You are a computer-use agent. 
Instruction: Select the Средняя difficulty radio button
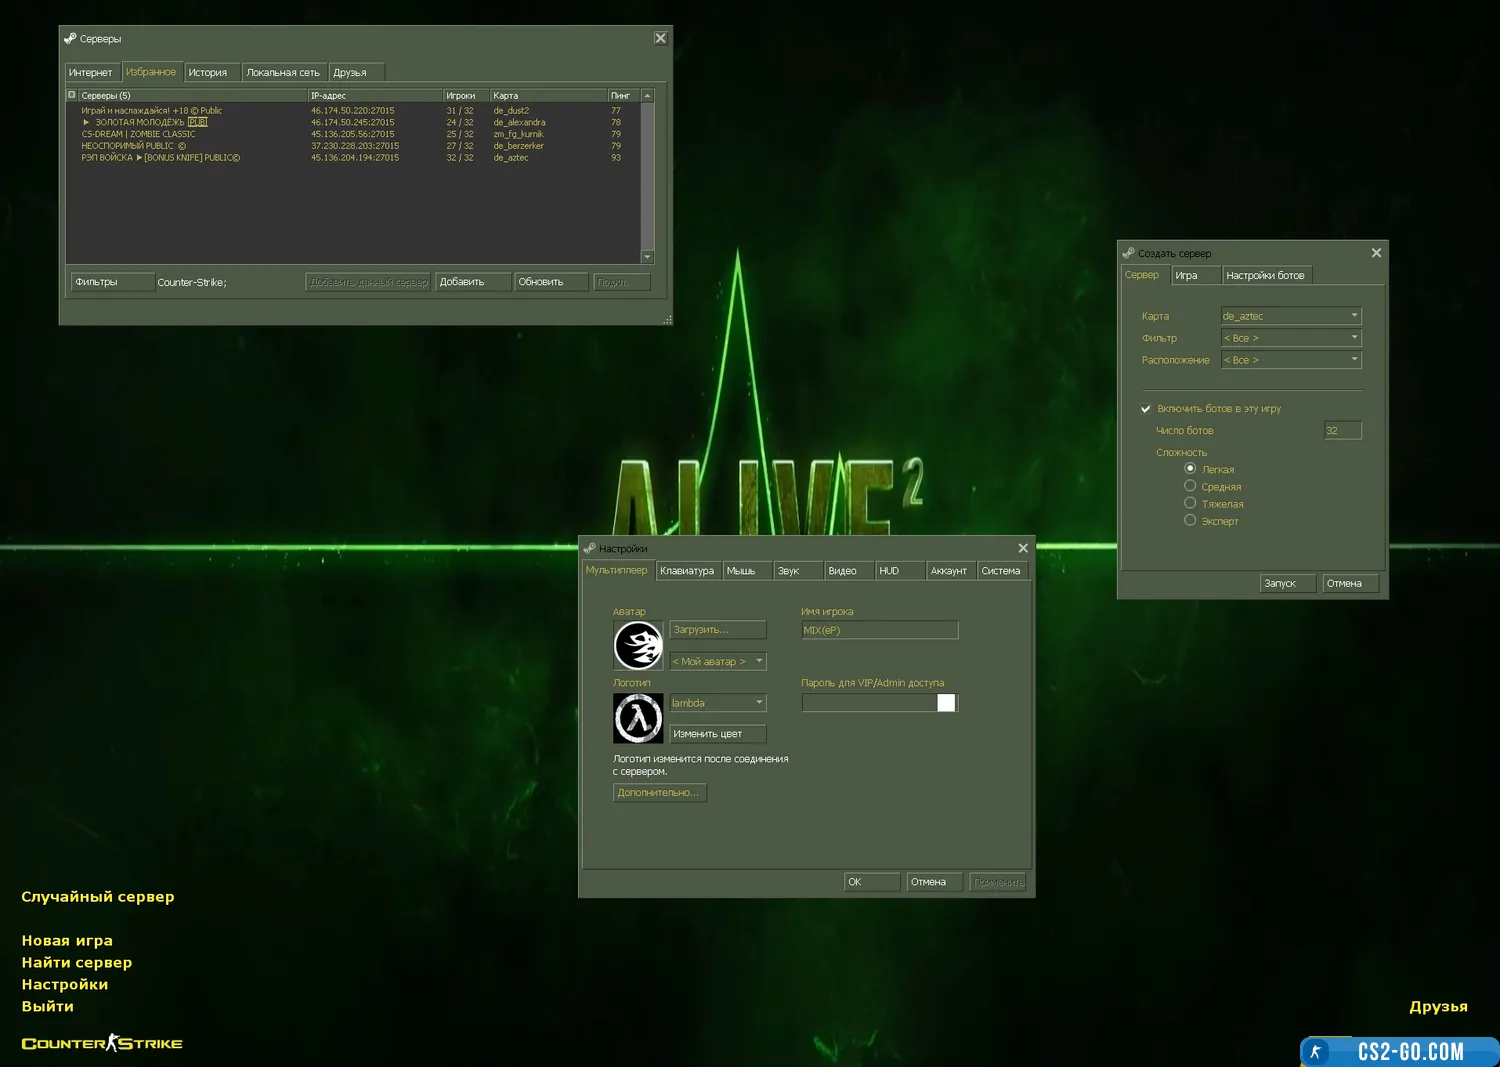pos(1190,486)
